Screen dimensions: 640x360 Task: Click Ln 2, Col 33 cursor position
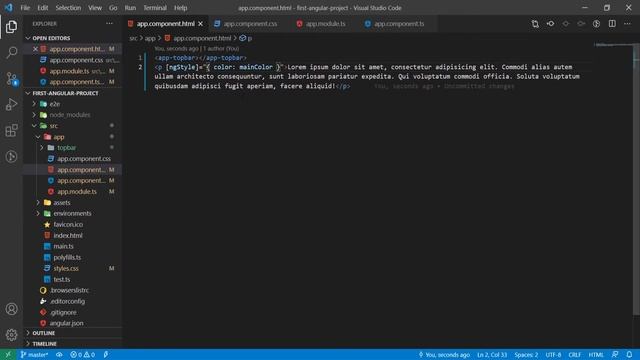[492, 355]
